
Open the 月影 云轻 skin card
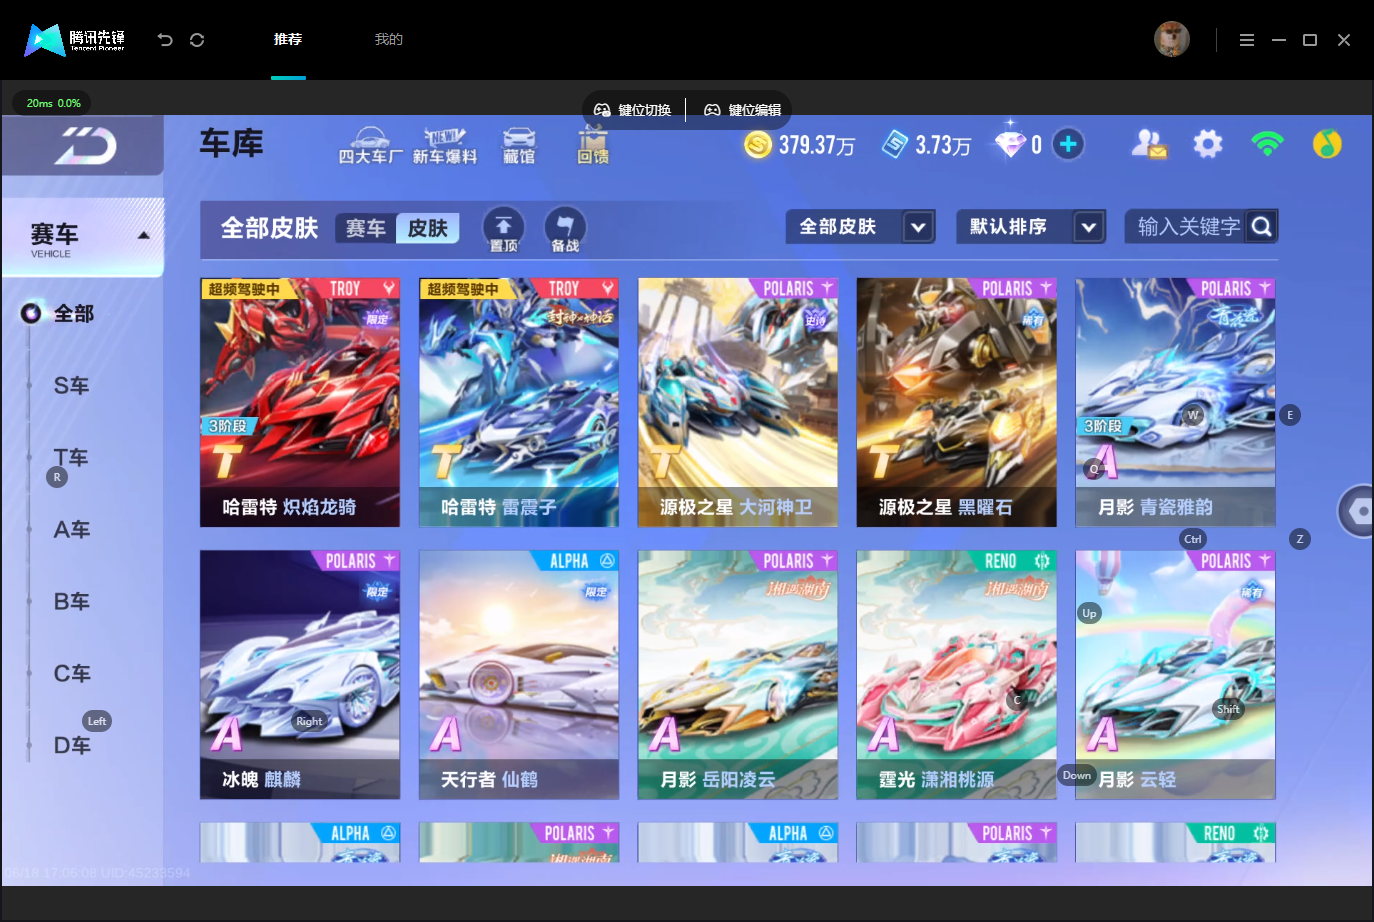click(1176, 675)
